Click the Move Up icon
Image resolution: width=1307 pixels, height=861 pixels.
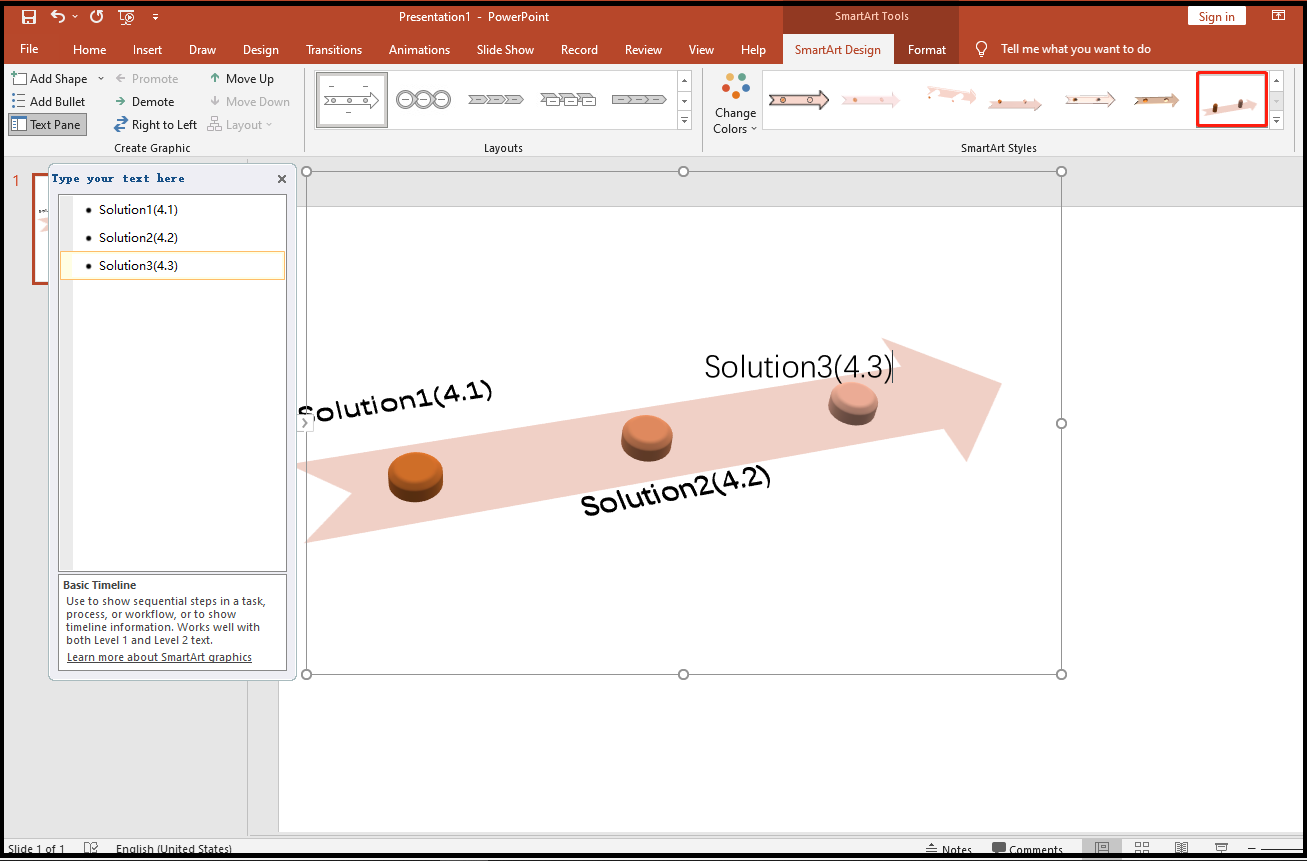pyautogui.click(x=215, y=78)
